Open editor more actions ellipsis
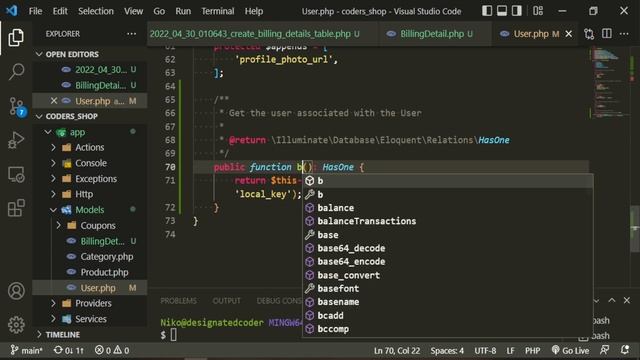The height and width of the screenshot is (360, 640). (x=624, y=34)
